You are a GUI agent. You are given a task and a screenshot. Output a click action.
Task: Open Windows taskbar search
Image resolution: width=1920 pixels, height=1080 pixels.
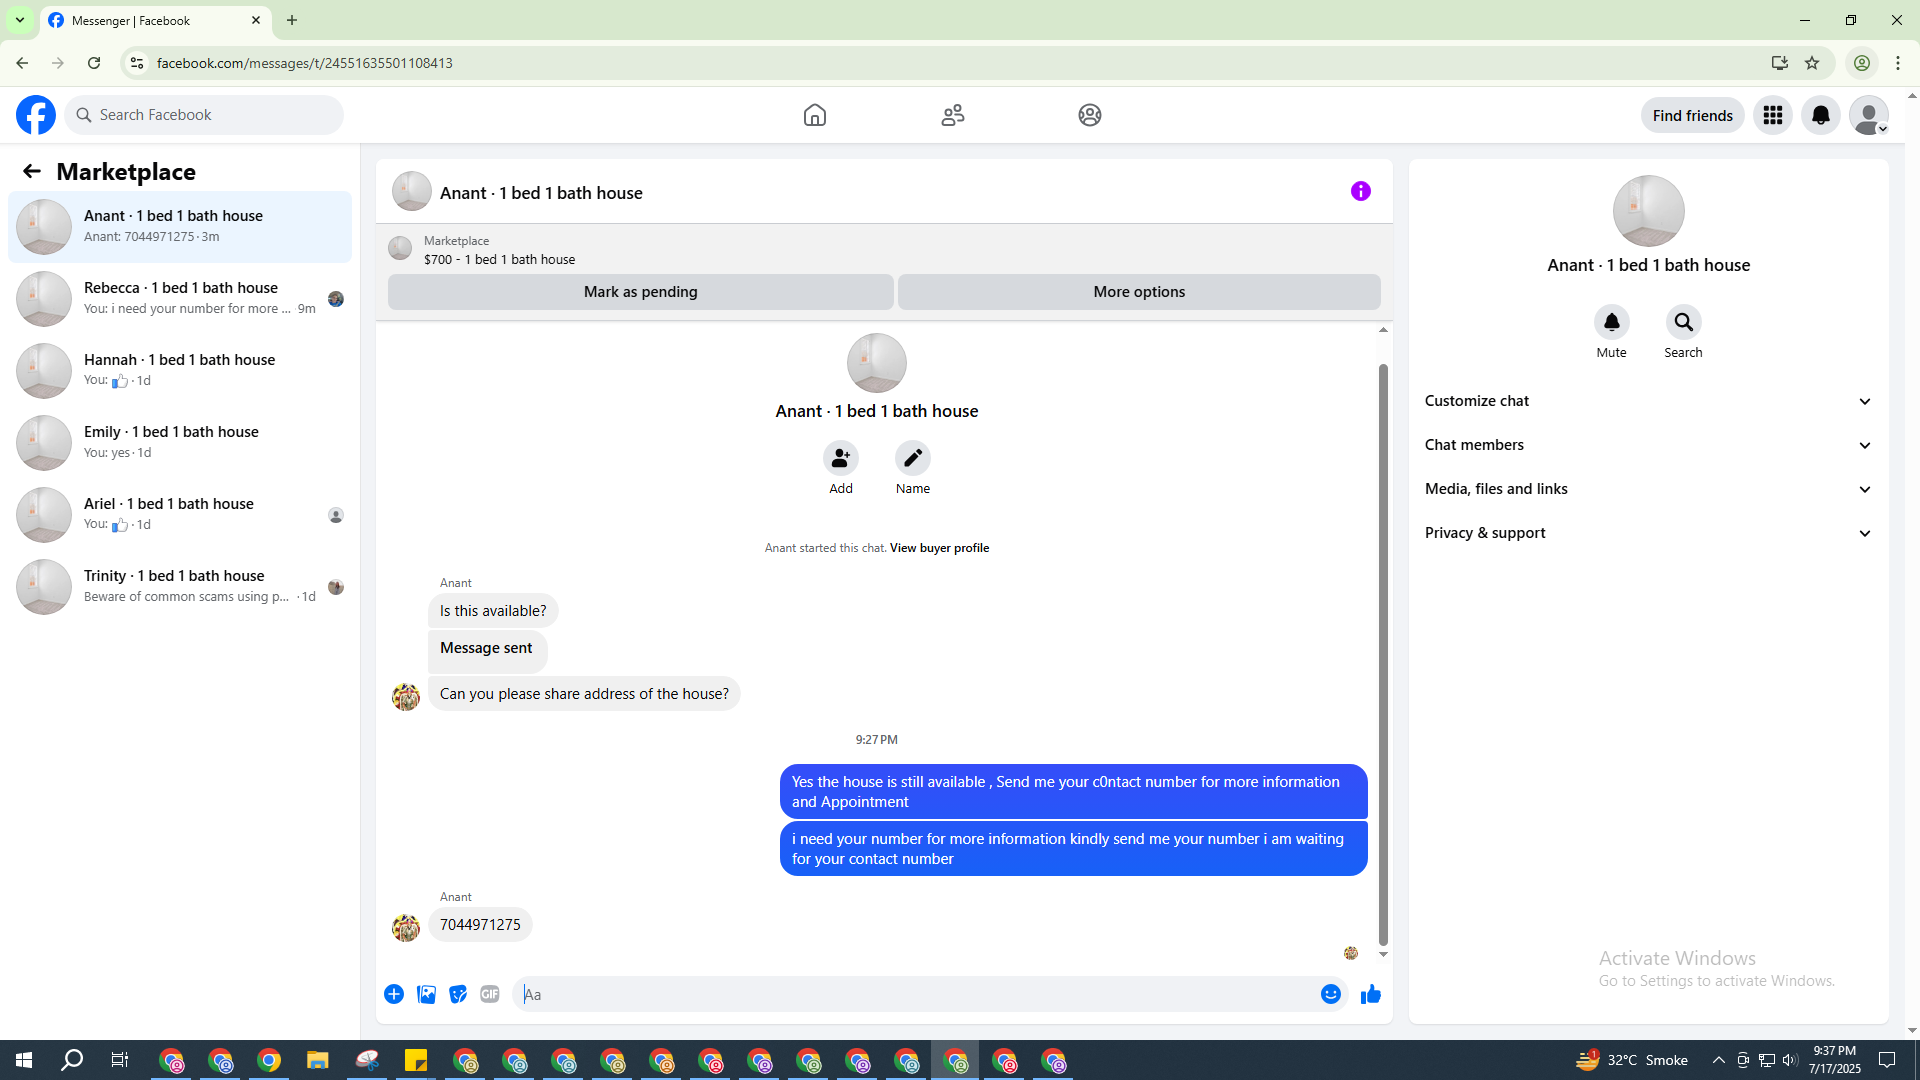click(x=72, y=1060)
